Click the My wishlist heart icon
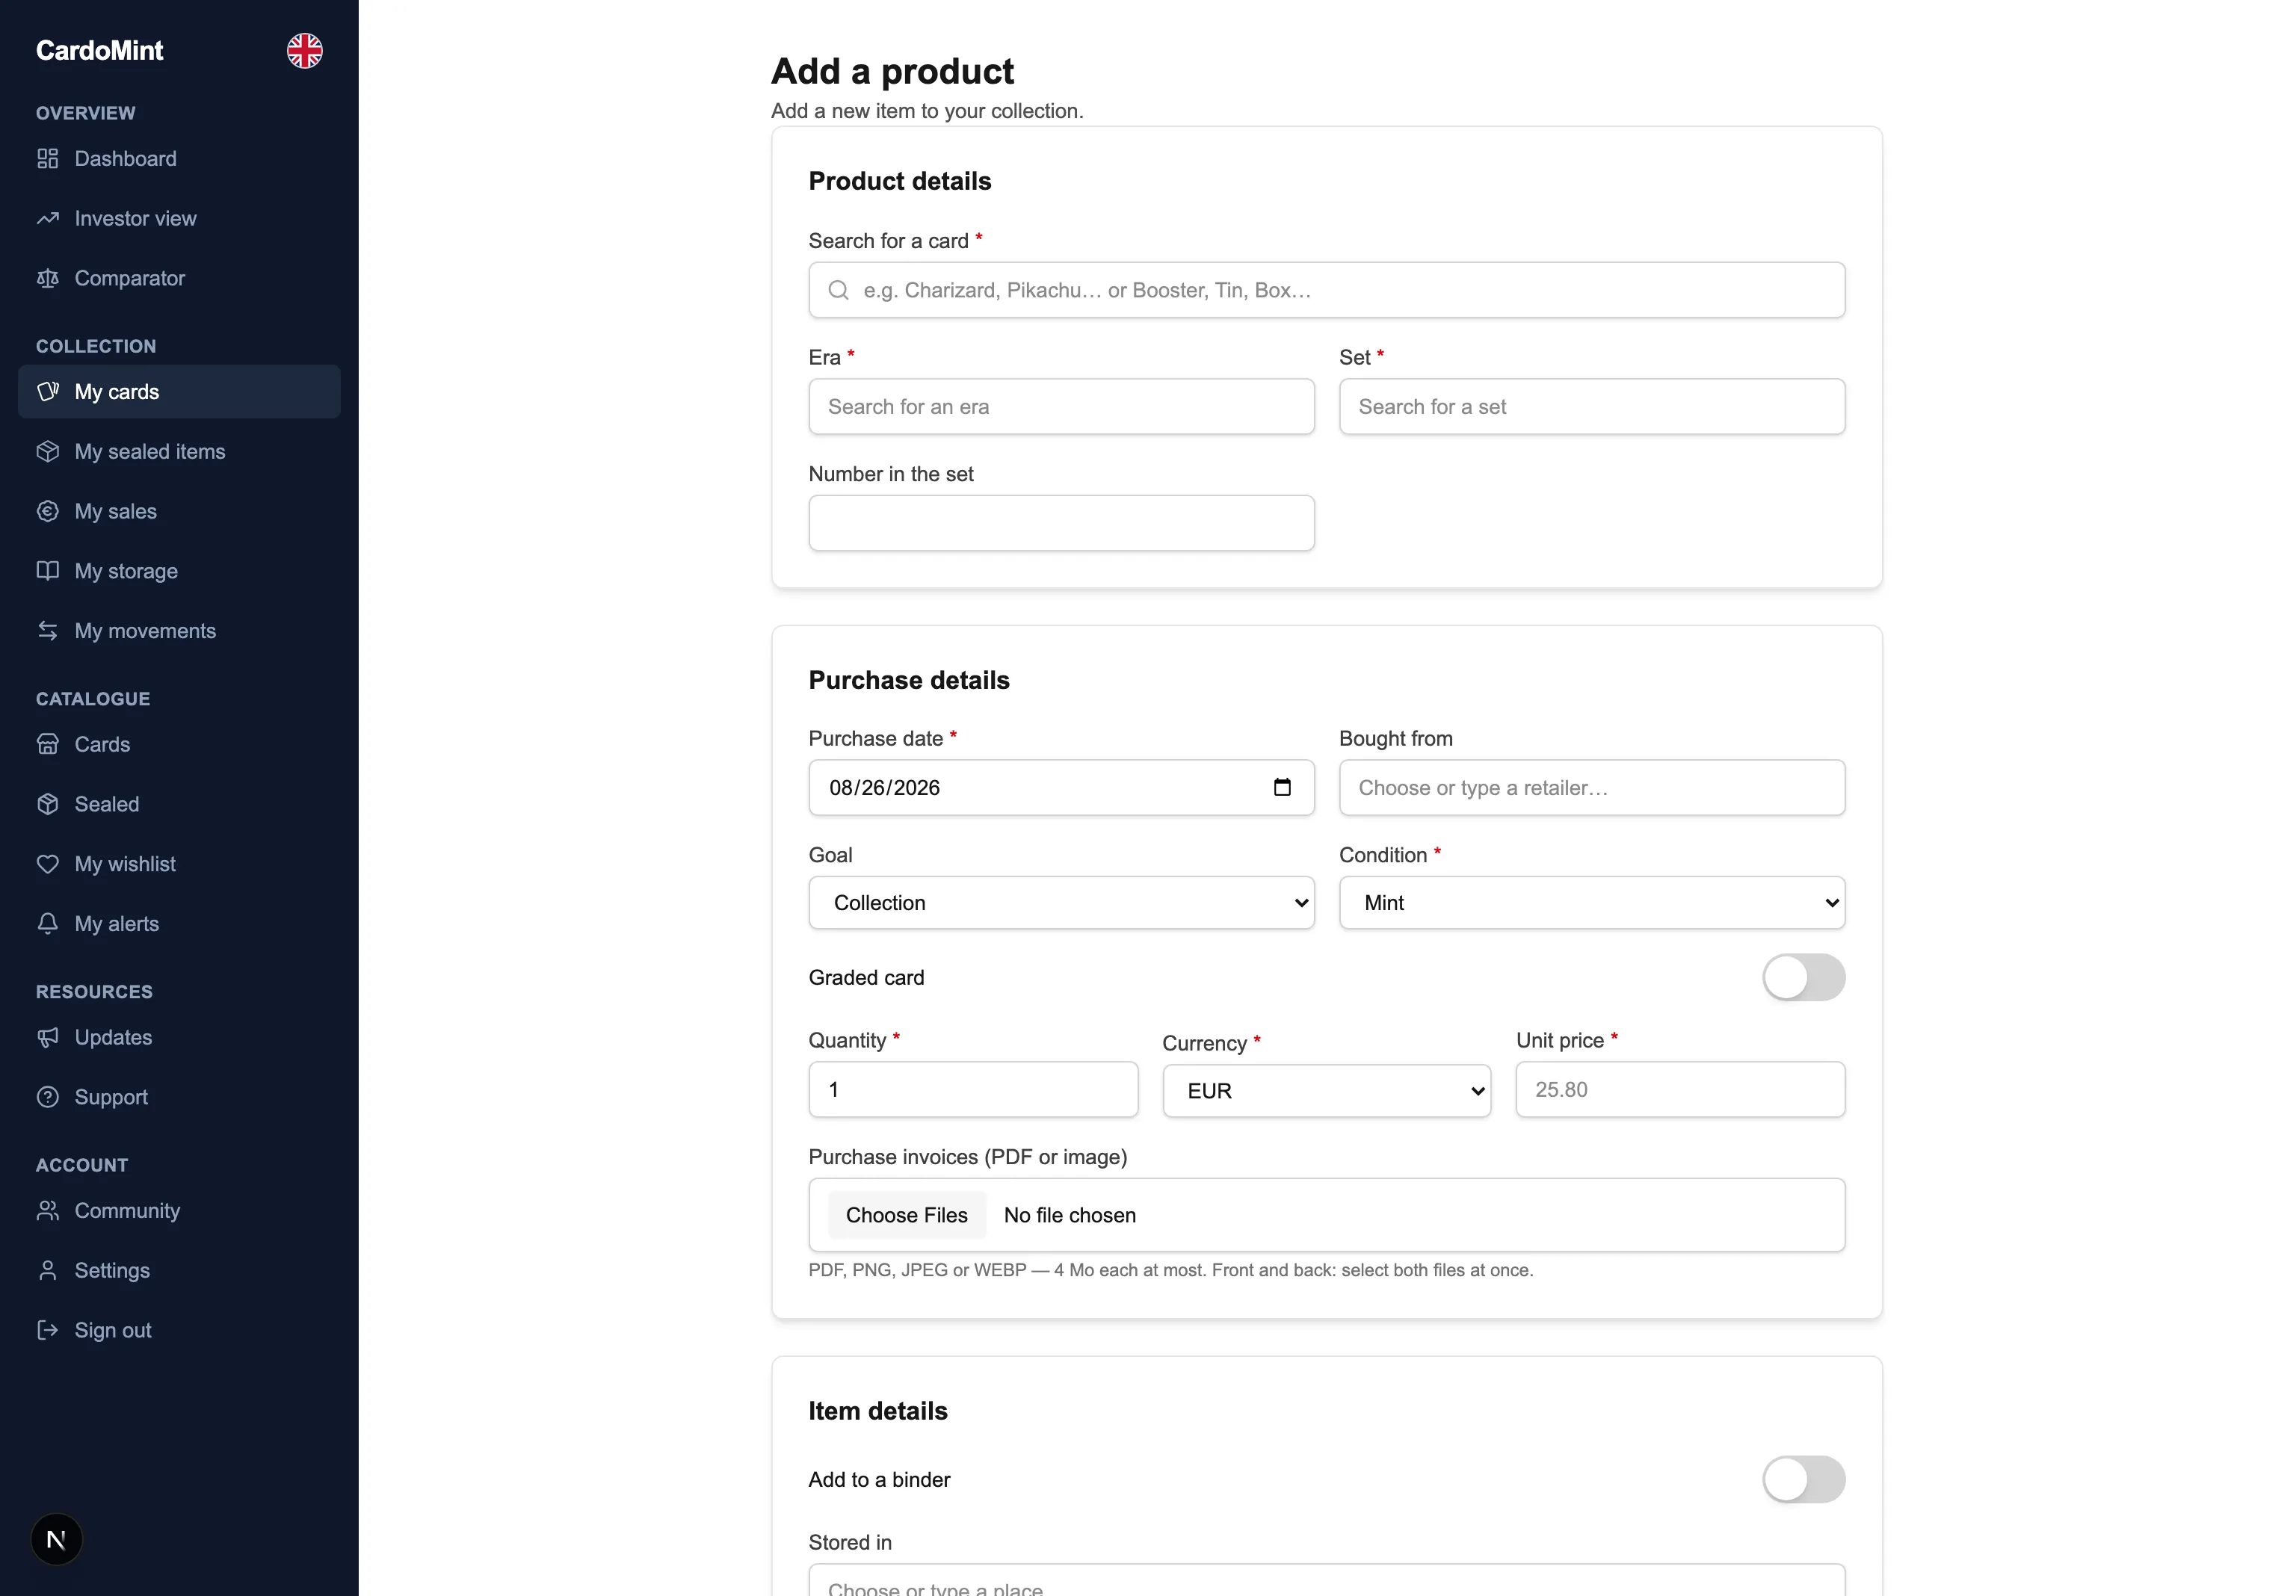Screen dimensions: 2296x1596 (48, 864)
